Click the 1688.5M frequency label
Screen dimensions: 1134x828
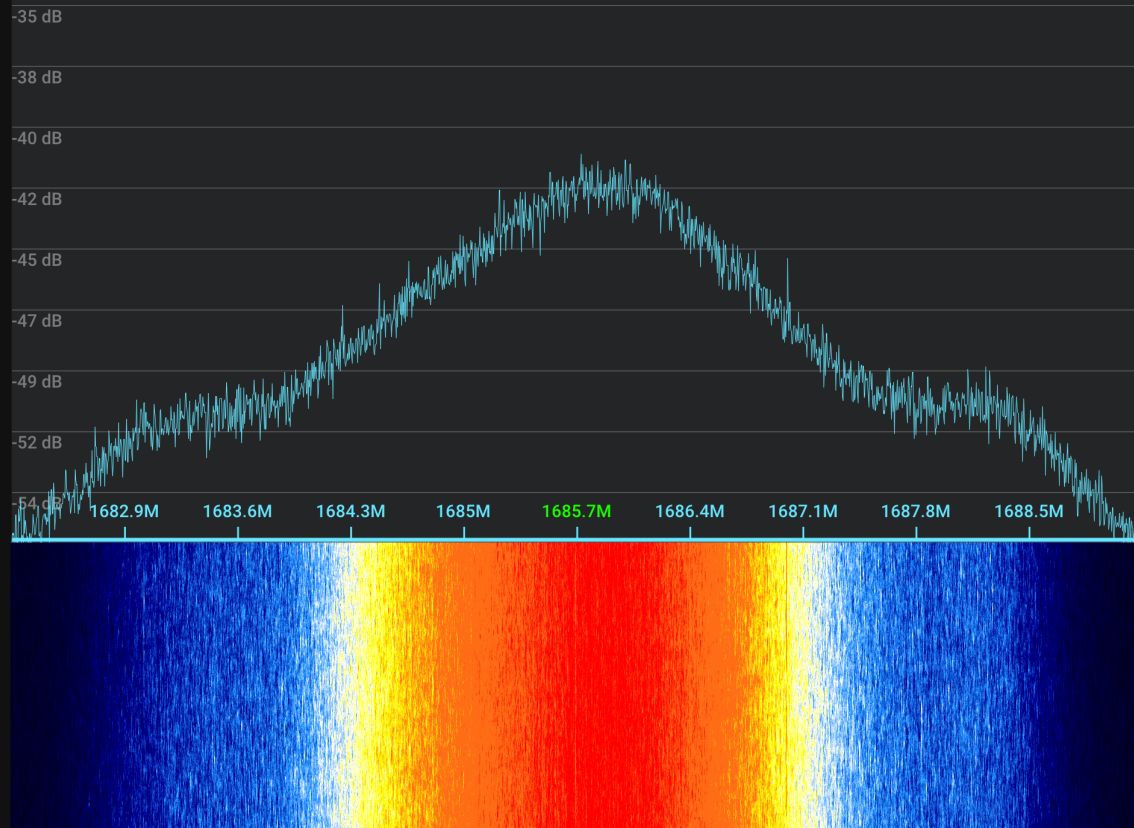tap(1028, 512)
